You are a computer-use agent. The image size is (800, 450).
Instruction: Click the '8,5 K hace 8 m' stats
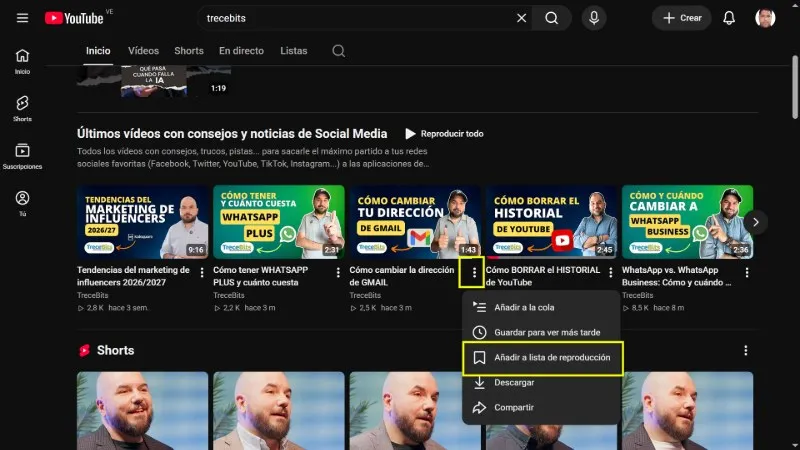tap(654, 308)
